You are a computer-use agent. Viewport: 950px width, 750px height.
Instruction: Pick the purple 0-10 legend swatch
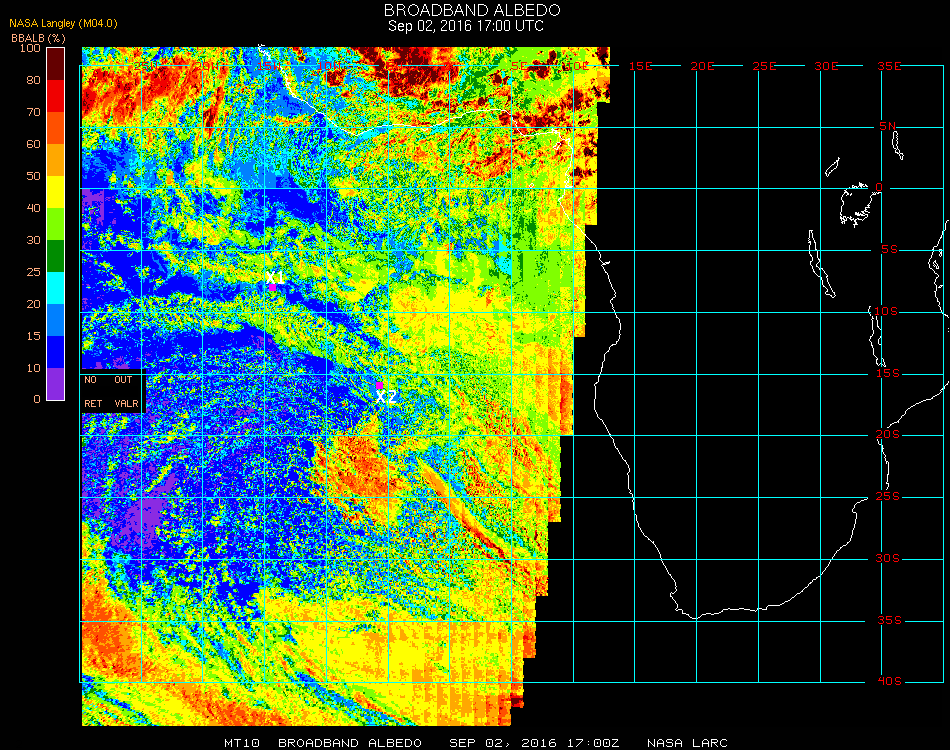(x=55, y=384)
